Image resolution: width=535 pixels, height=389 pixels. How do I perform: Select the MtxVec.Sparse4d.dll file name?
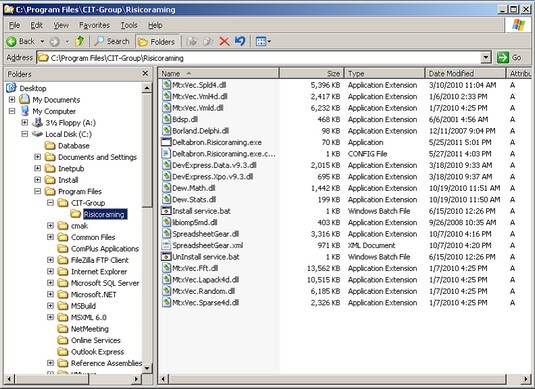(x=206, y=303)
